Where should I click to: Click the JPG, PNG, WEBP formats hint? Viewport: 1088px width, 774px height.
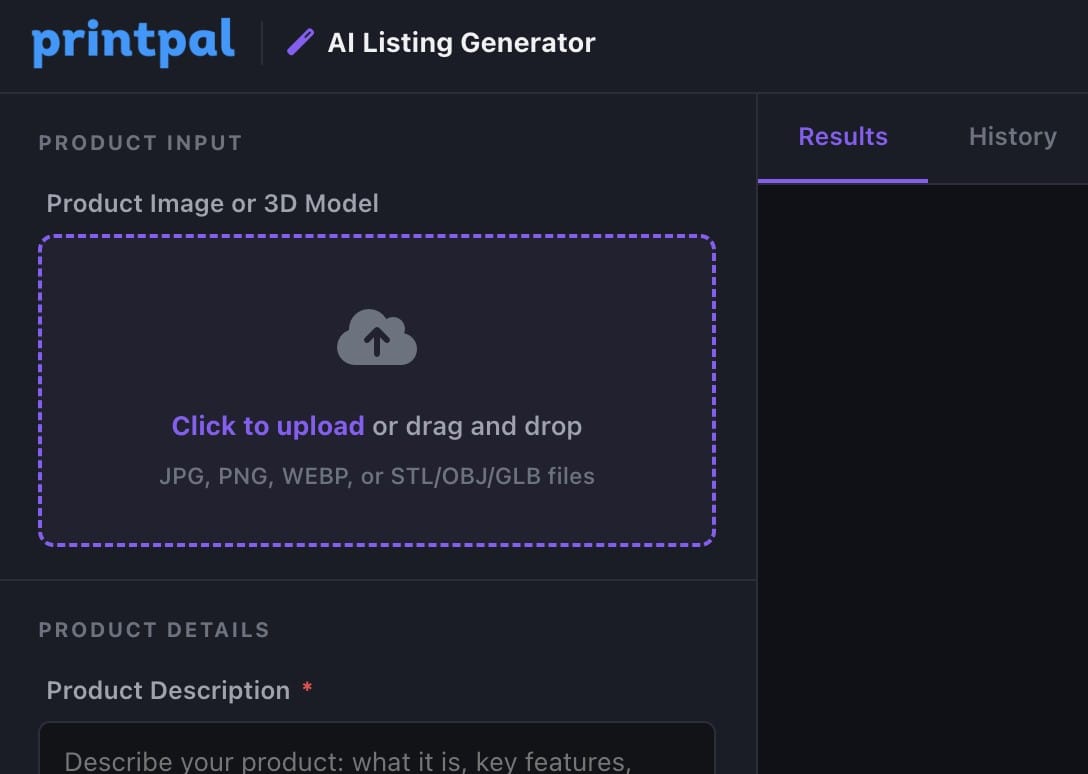point(377,476)
